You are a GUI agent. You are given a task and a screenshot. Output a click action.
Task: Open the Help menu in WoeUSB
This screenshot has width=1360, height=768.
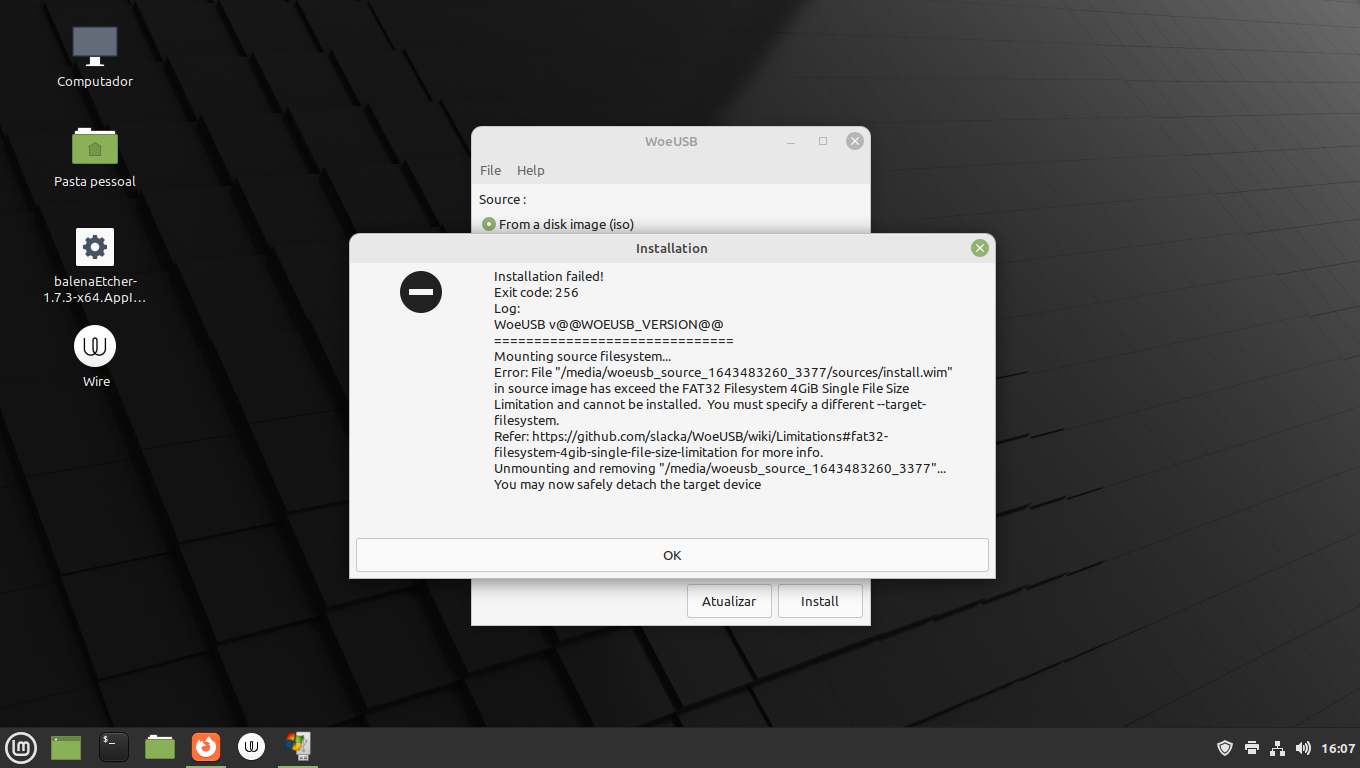click(x=531, y=170)
